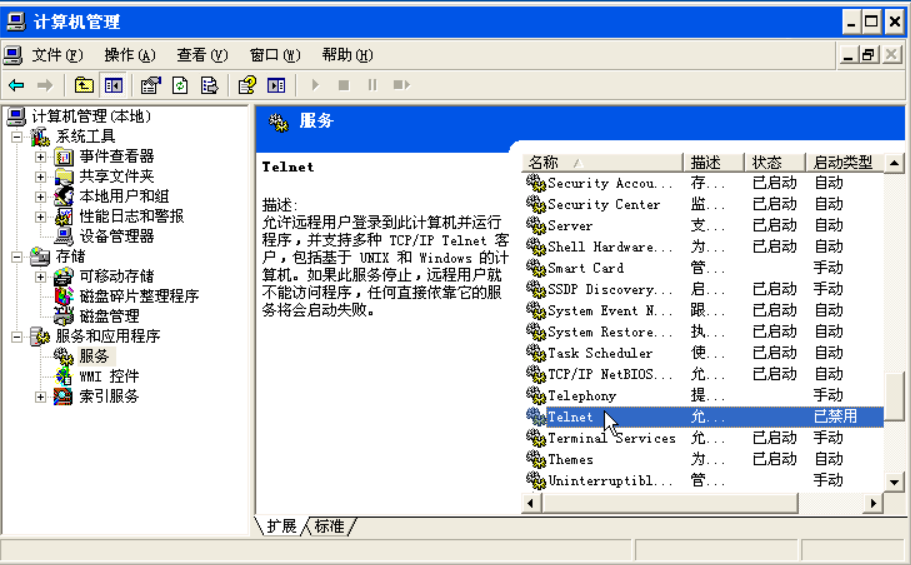Click the action pane toolbar icon next to Help

pos(276,85)
